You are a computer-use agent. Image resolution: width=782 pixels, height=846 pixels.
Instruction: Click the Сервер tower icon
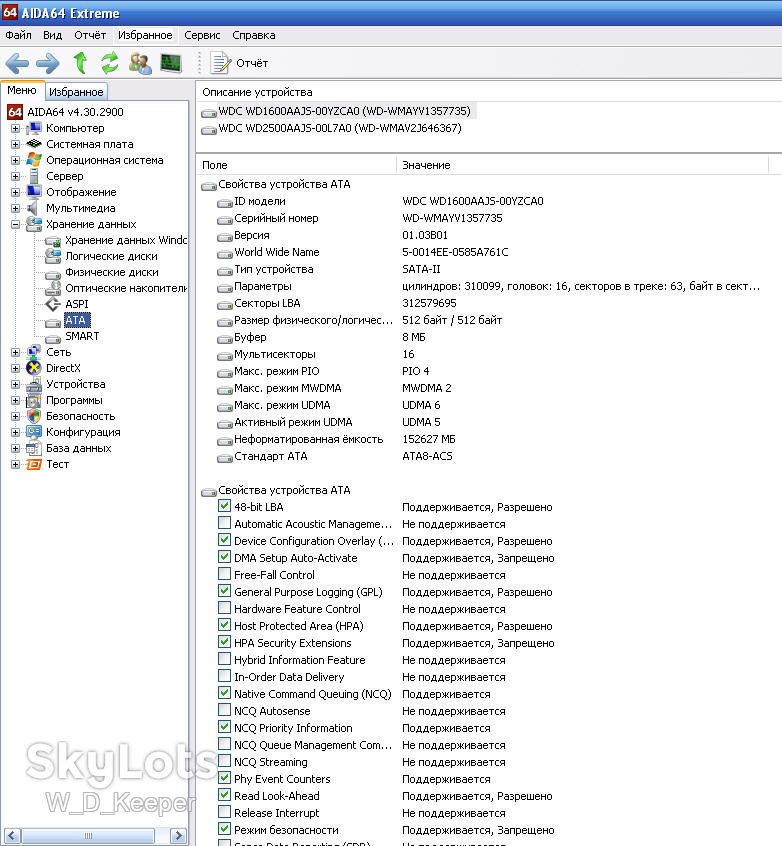pyautogui.click(x=34, y=176)
